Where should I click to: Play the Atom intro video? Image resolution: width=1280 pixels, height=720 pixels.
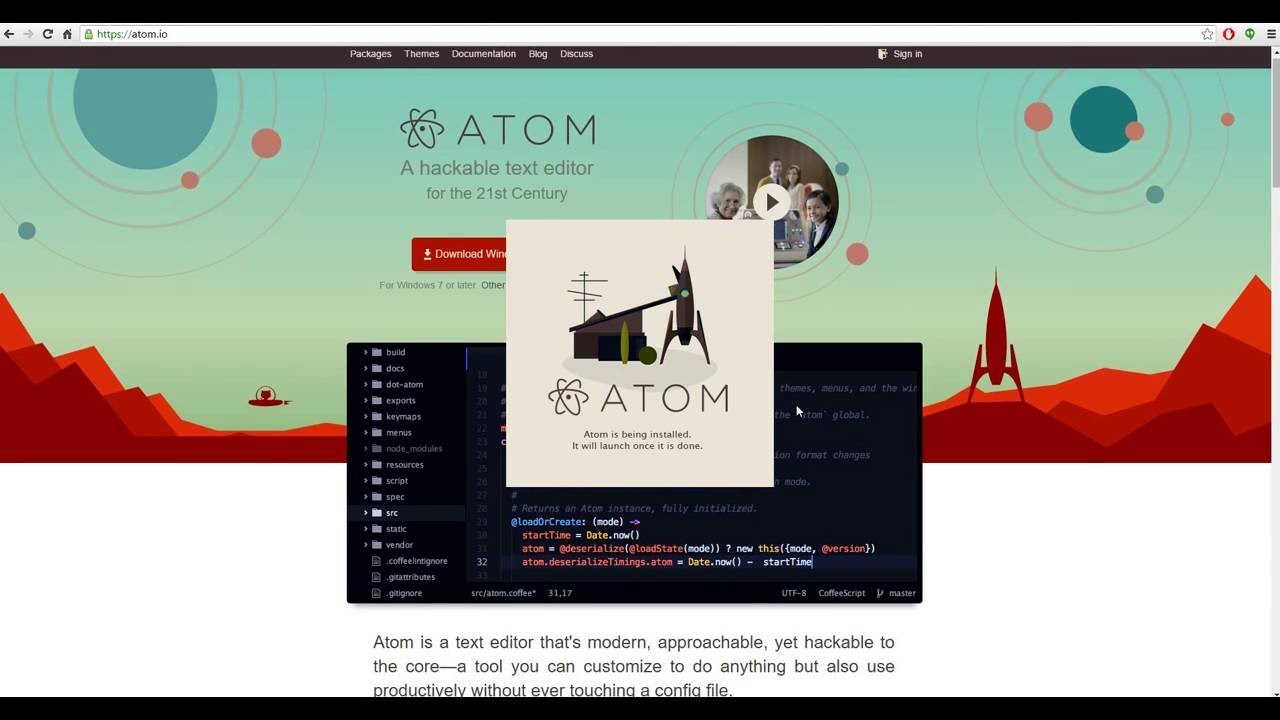772,202
